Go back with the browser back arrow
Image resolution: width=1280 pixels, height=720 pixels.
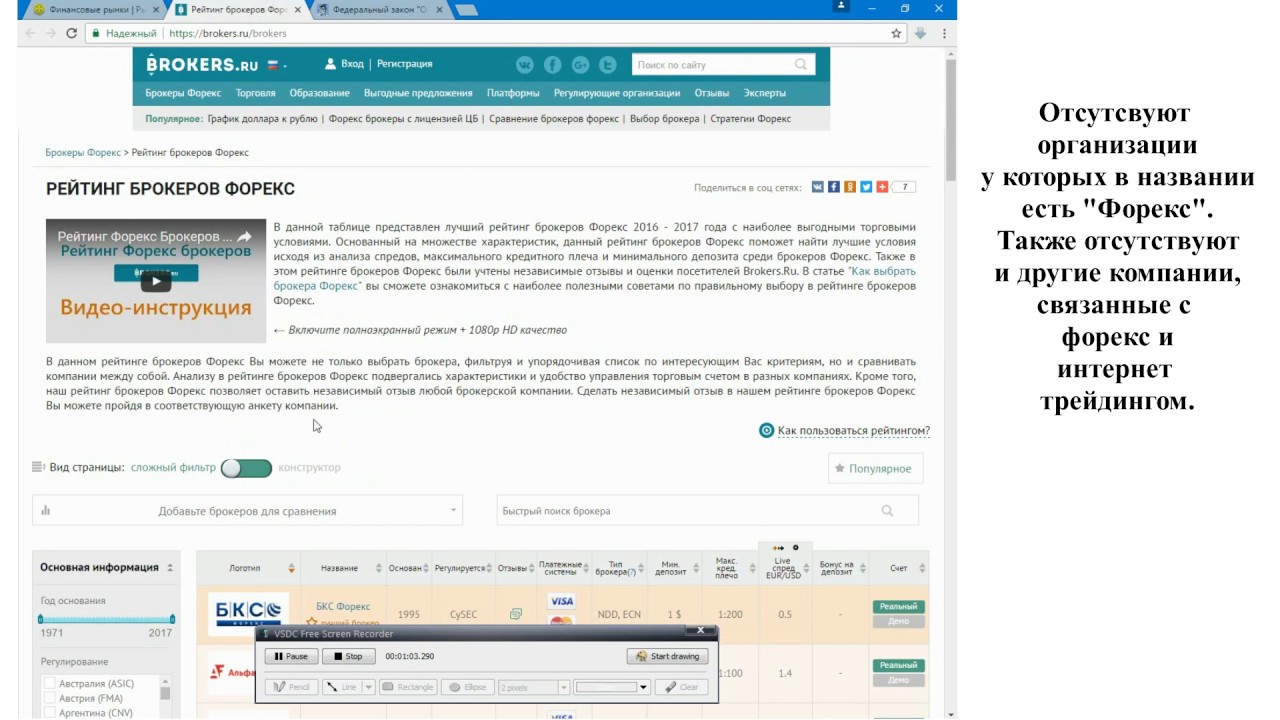29,33
